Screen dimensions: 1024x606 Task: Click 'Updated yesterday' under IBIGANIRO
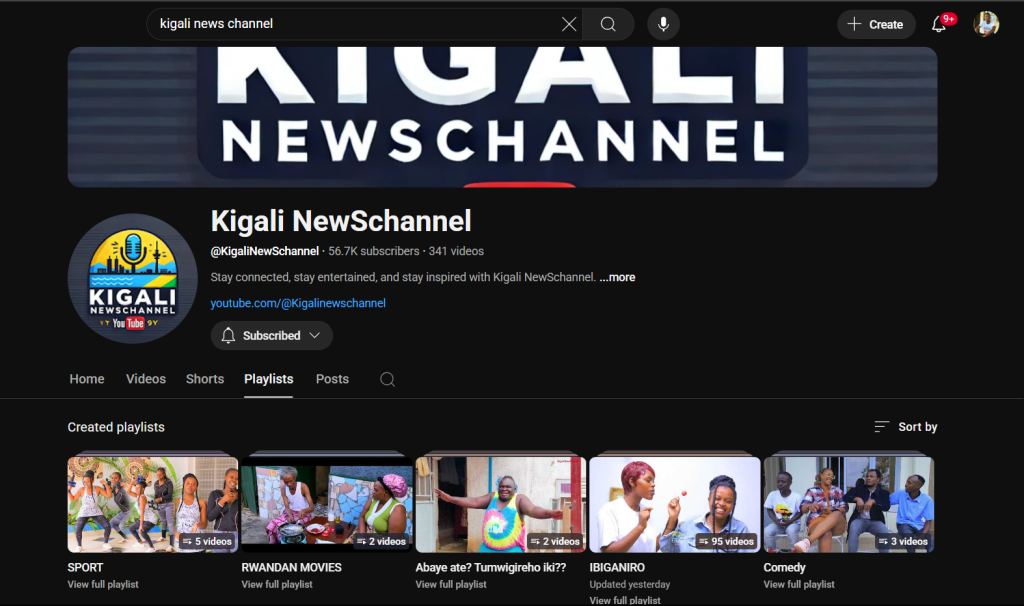pyautogui.click(x=630, y=584)
